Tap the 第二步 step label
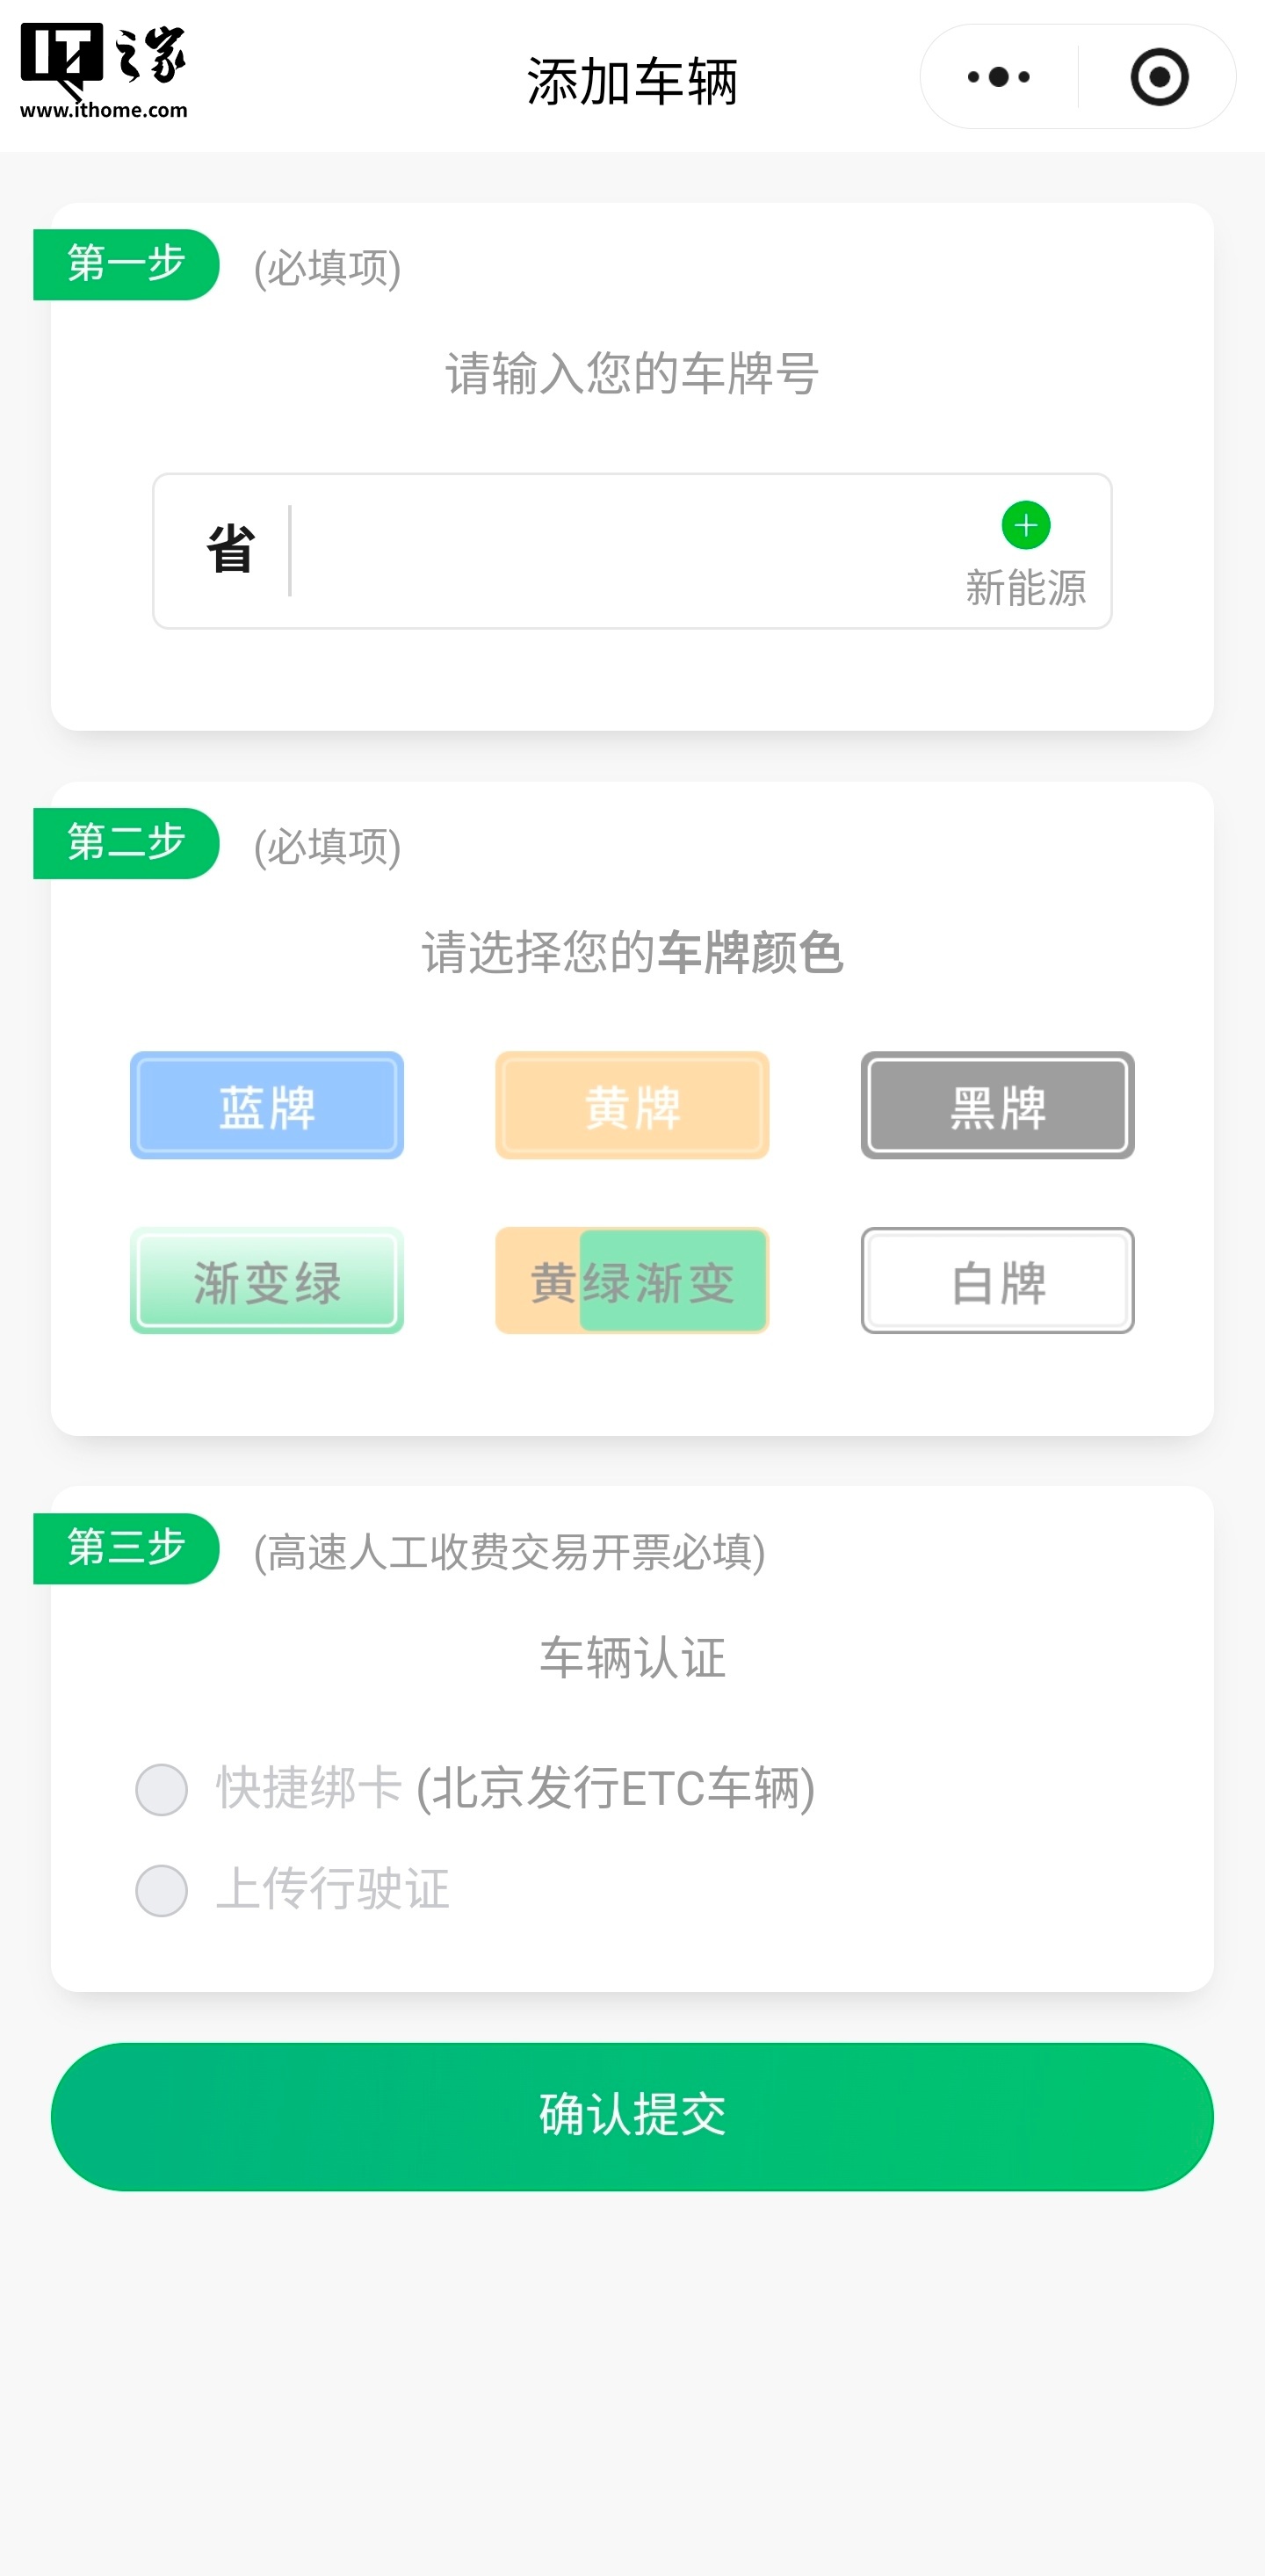Screen dimensions: 1265x2576 (x=126, y=843)
